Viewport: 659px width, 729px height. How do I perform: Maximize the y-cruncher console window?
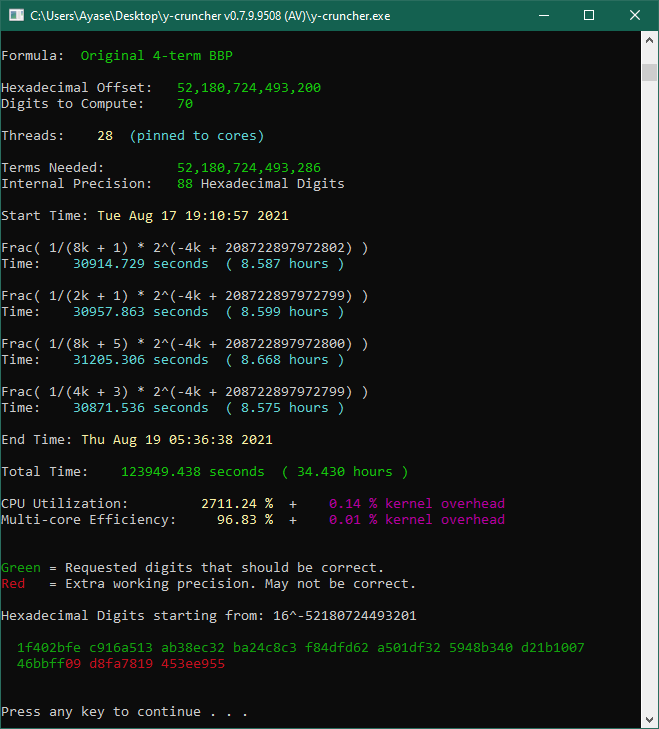click(x=589, y=15)
